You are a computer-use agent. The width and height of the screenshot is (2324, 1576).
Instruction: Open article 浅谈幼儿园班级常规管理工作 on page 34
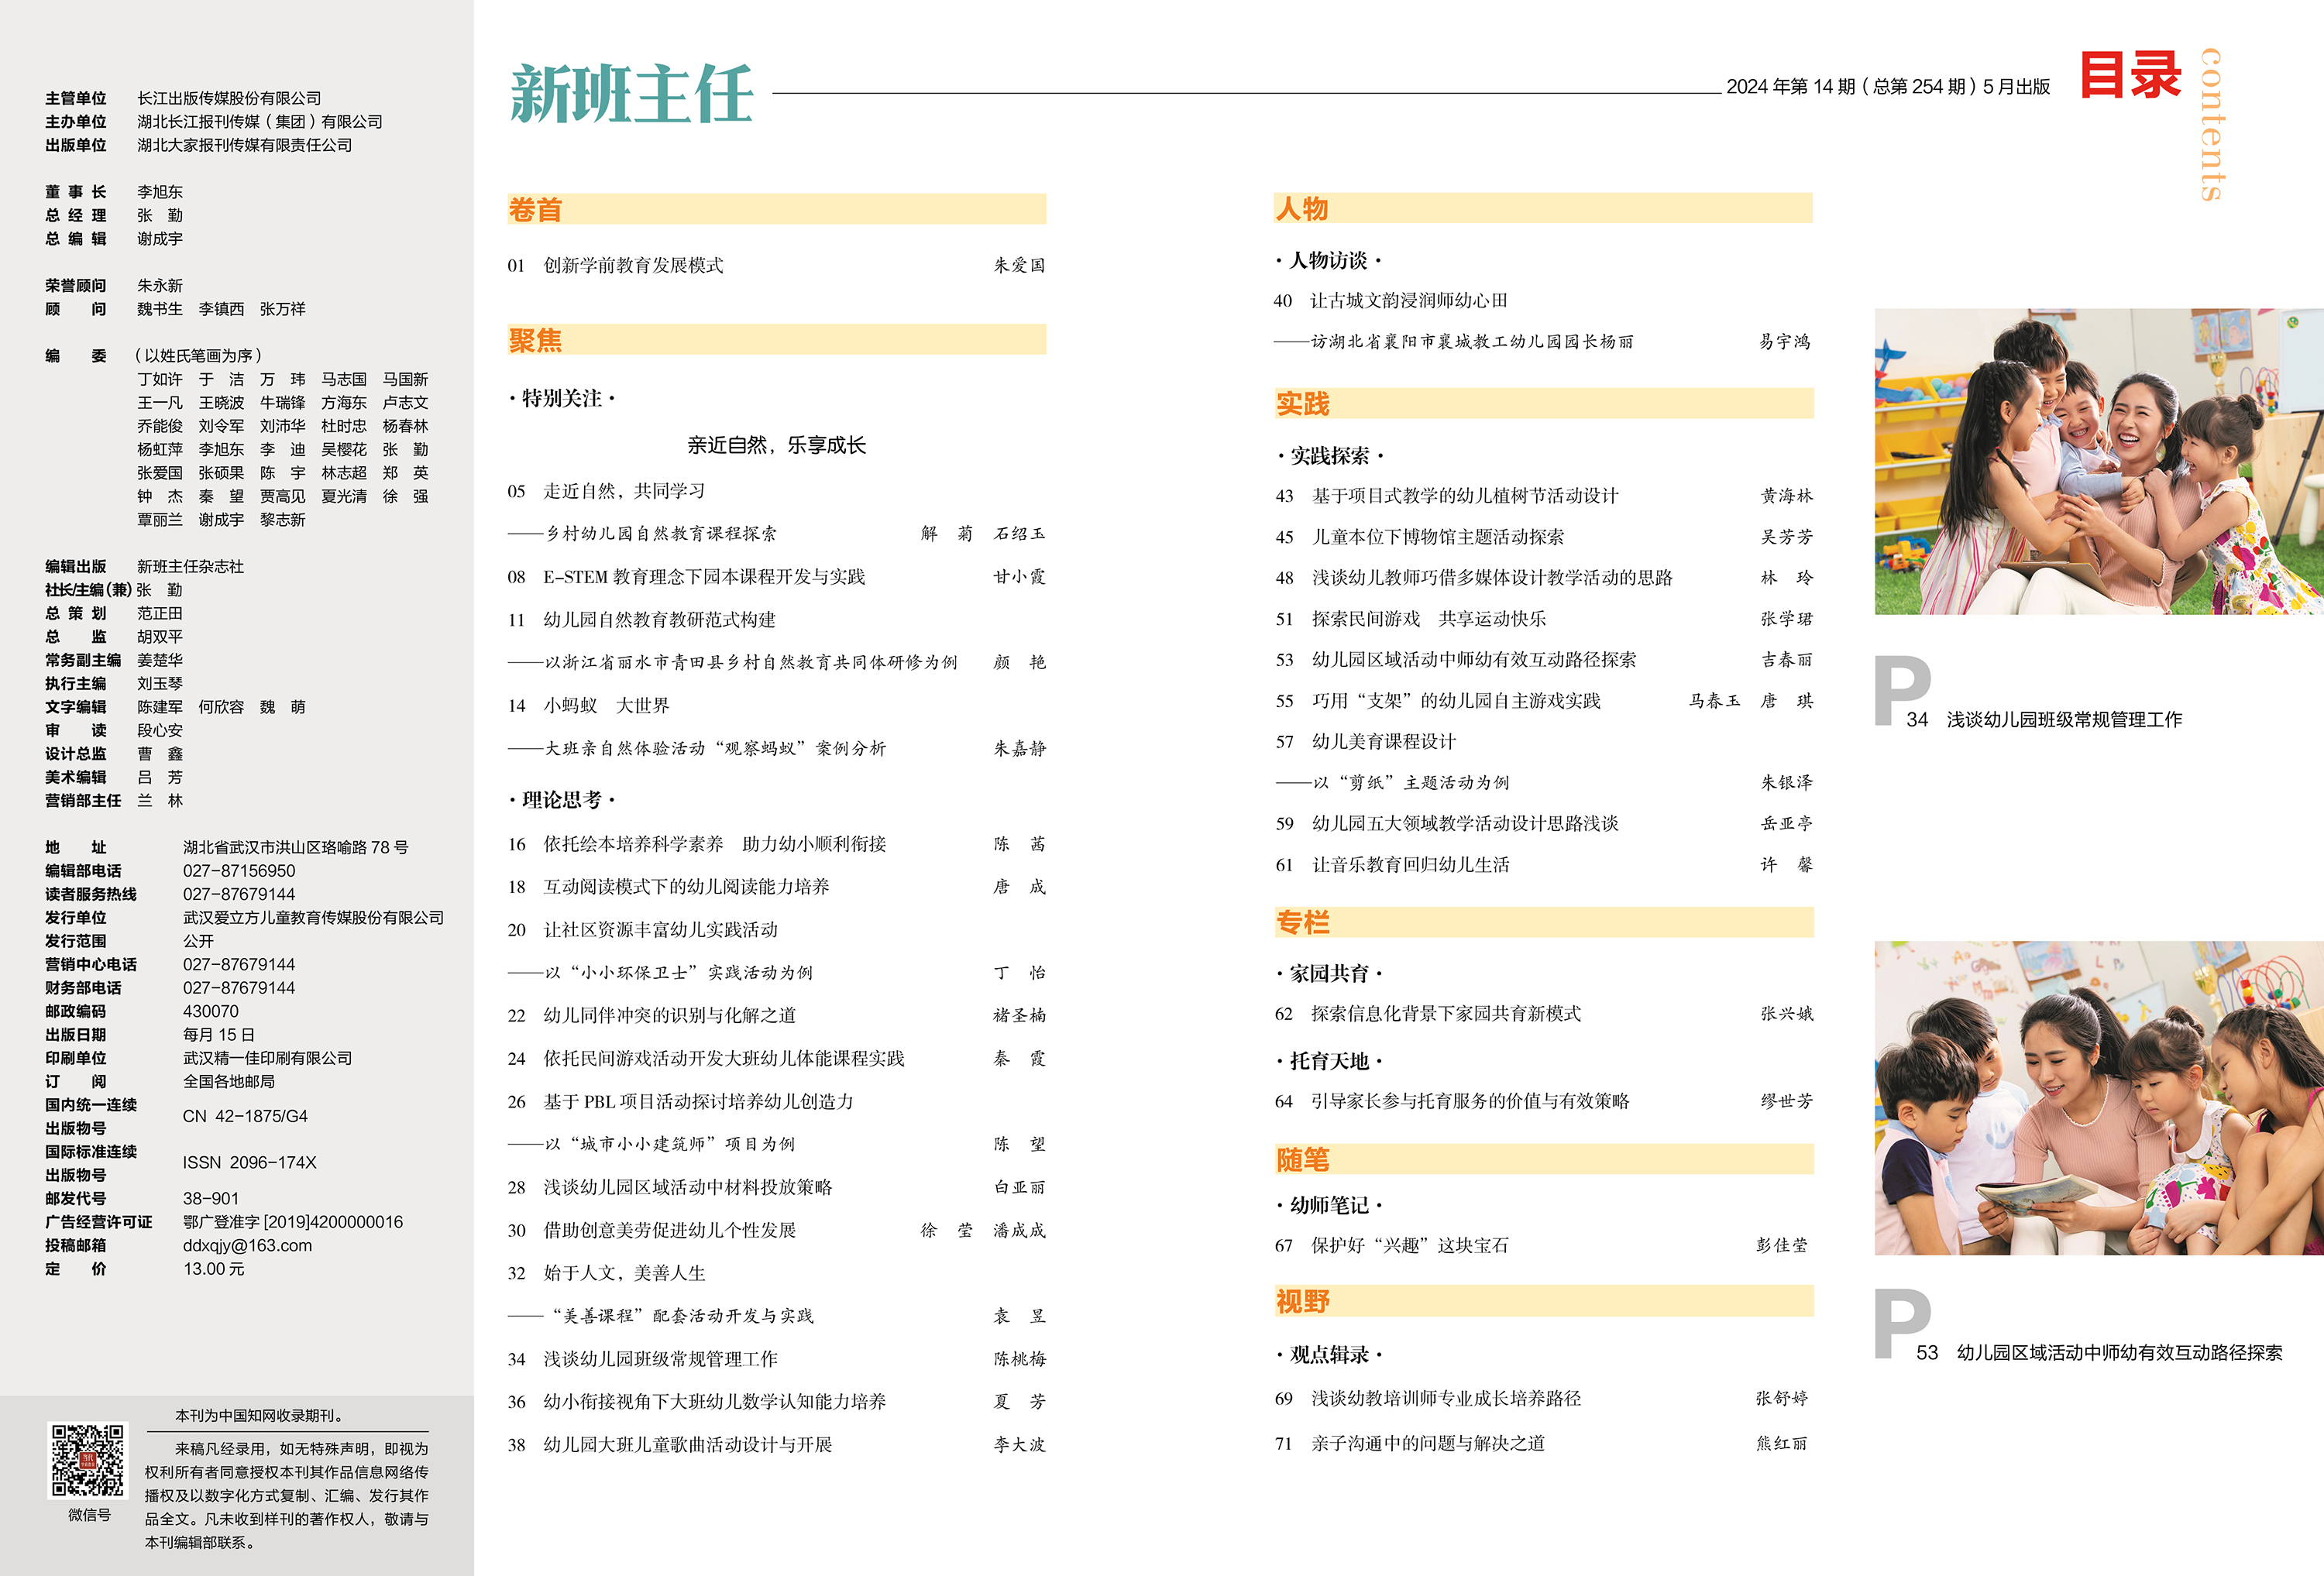tap(660, 1358)
